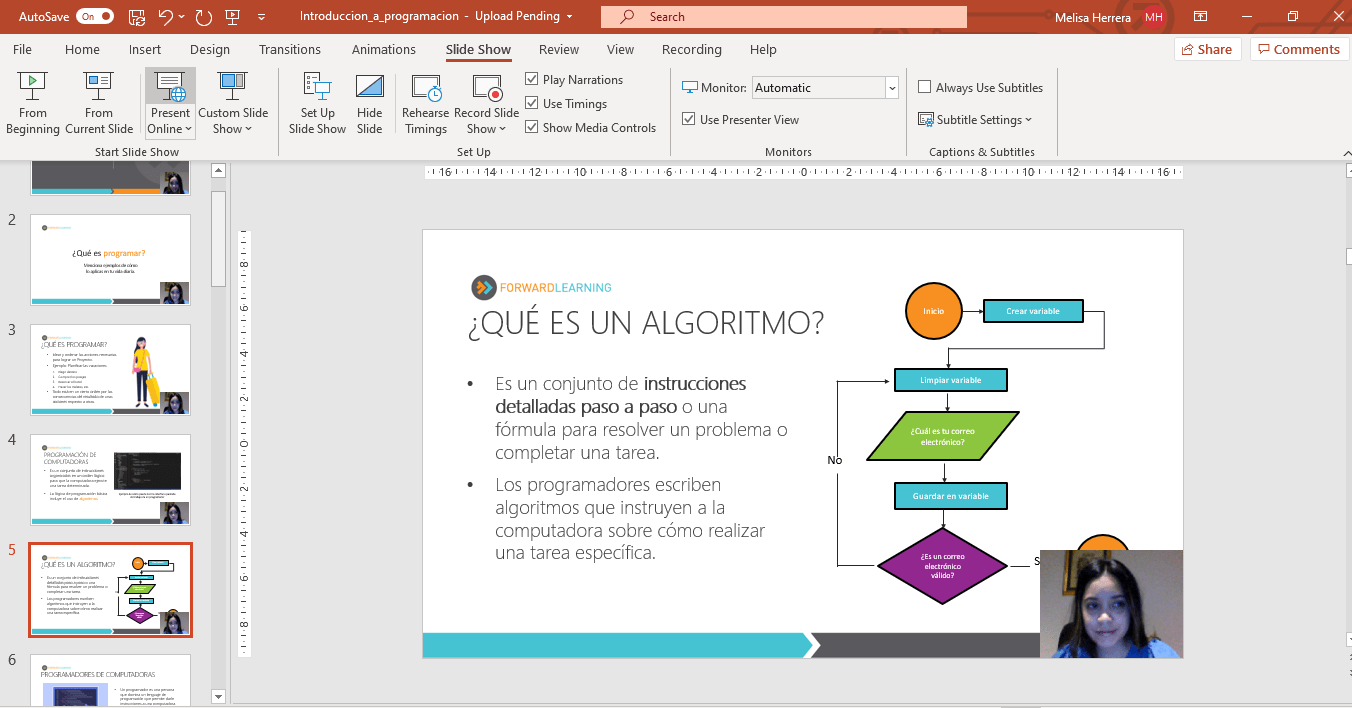Uncheck Show Media Controls

[532, 128]
